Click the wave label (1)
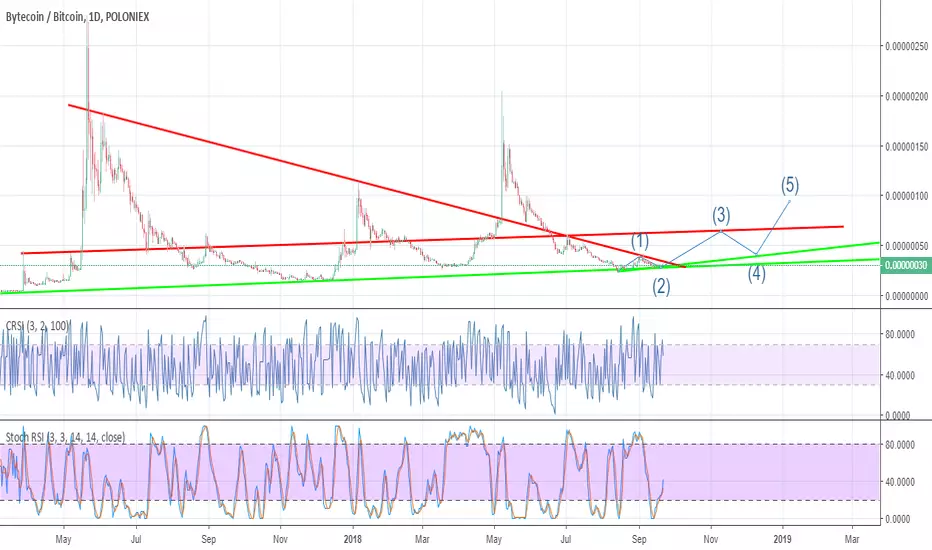932x550 pixels. (640, 241)
